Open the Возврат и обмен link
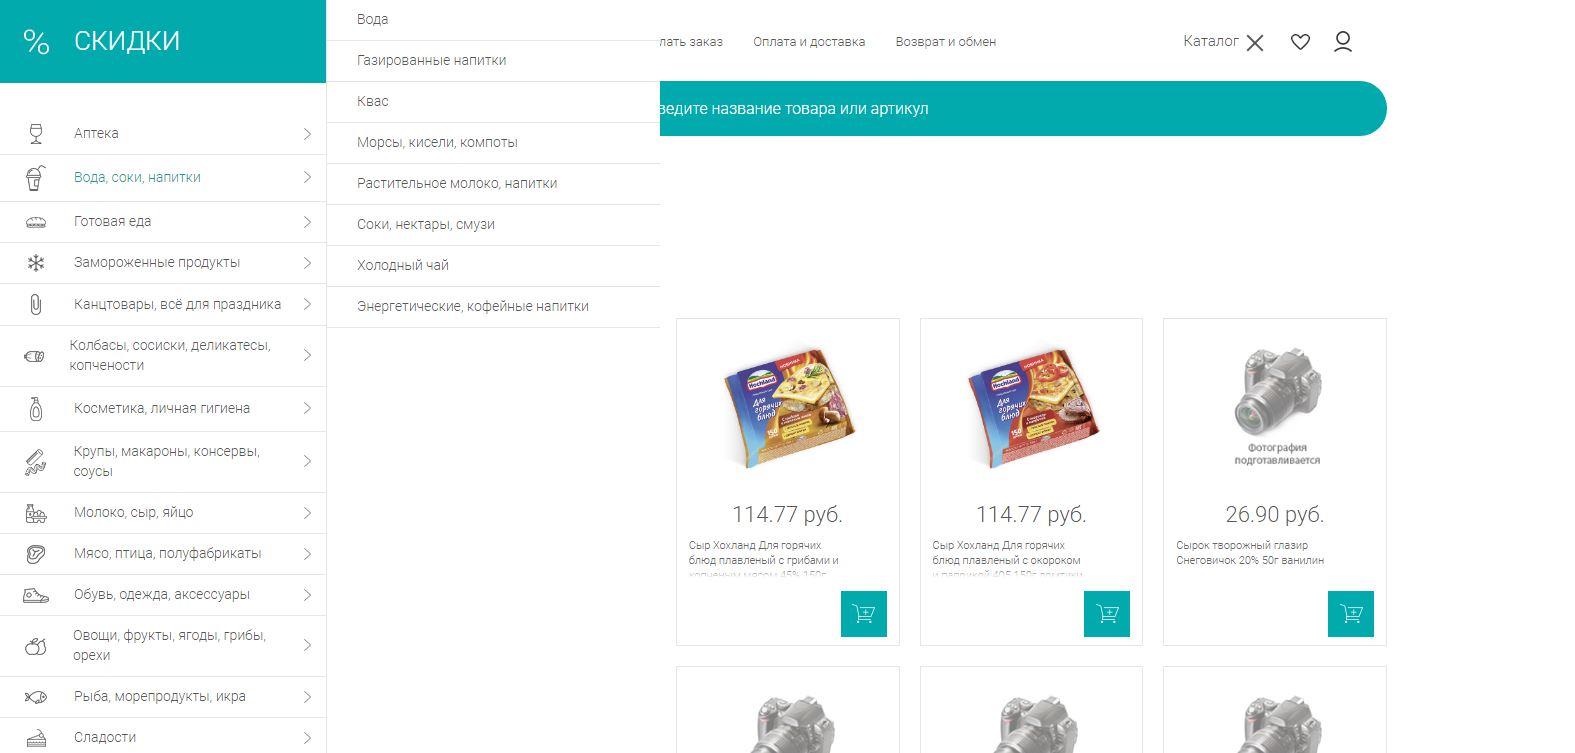 [x=946, y=42]
